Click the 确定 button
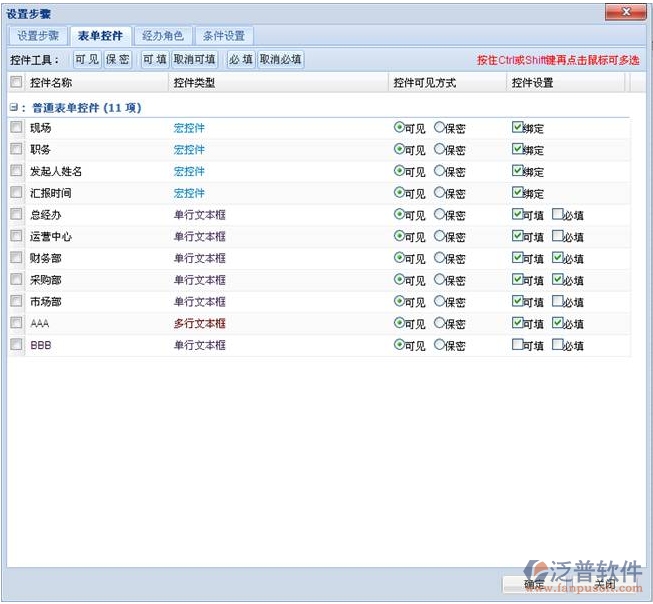653x604 pixels. (535, 584)
